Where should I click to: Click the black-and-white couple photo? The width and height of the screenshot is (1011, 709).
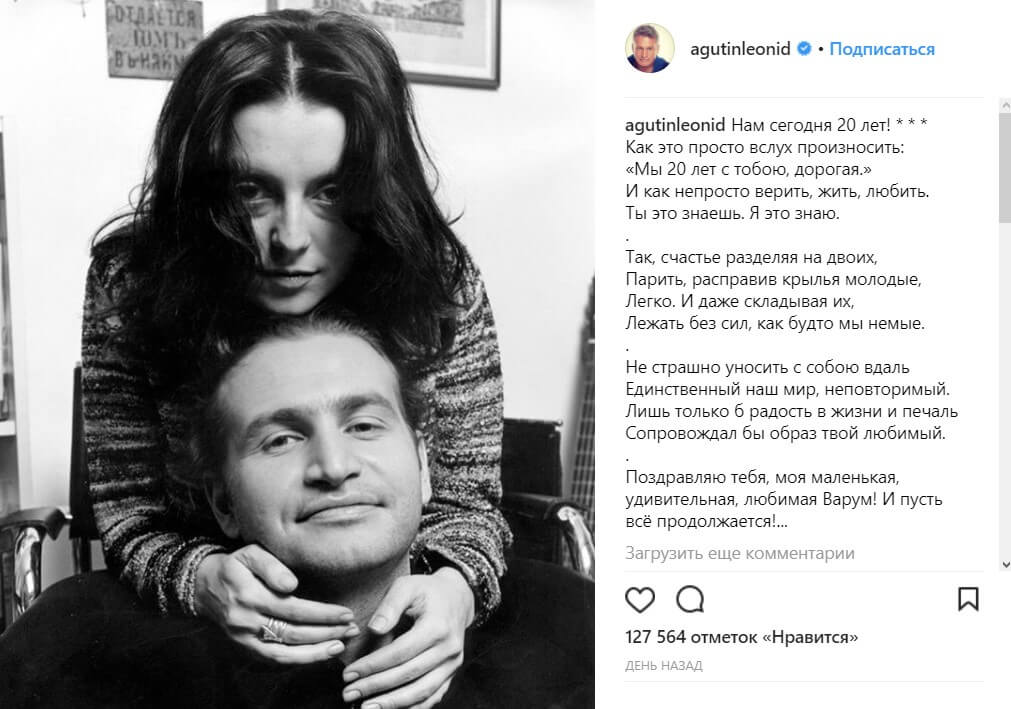297,354
